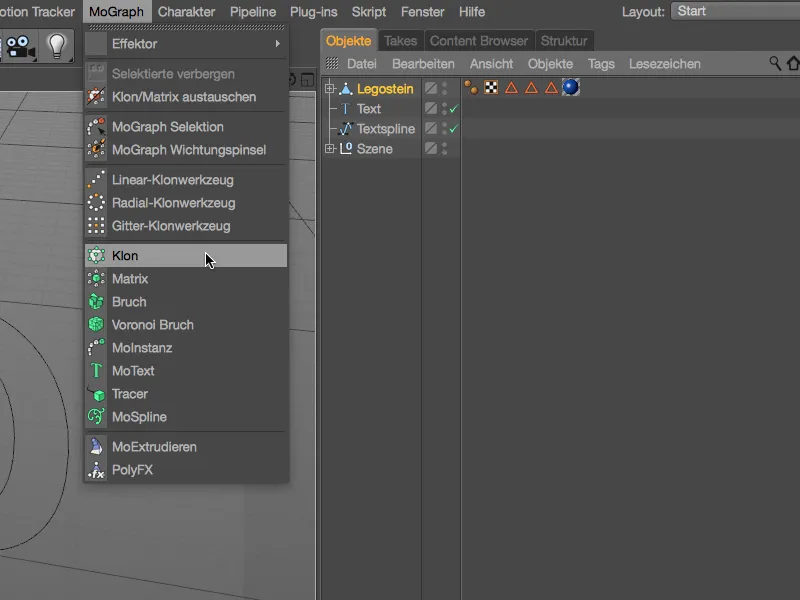Click the green MoText icon in the menu
The width and height of the screenshot is (800, 600).
(x=97, y=371)
